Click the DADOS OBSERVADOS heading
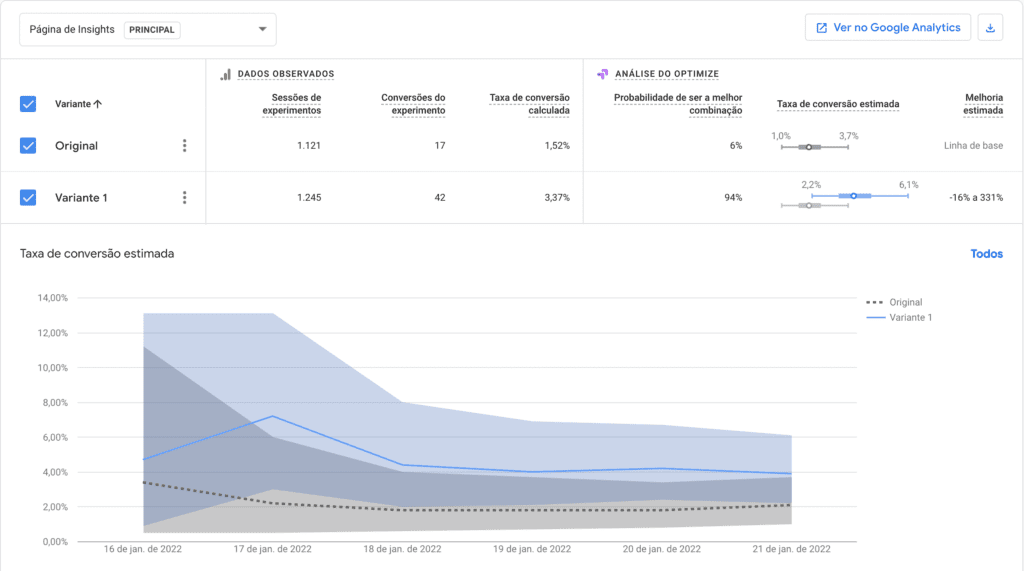This screenshot has height=571, width=1024. pyautogui.click(x=286, y=74)
